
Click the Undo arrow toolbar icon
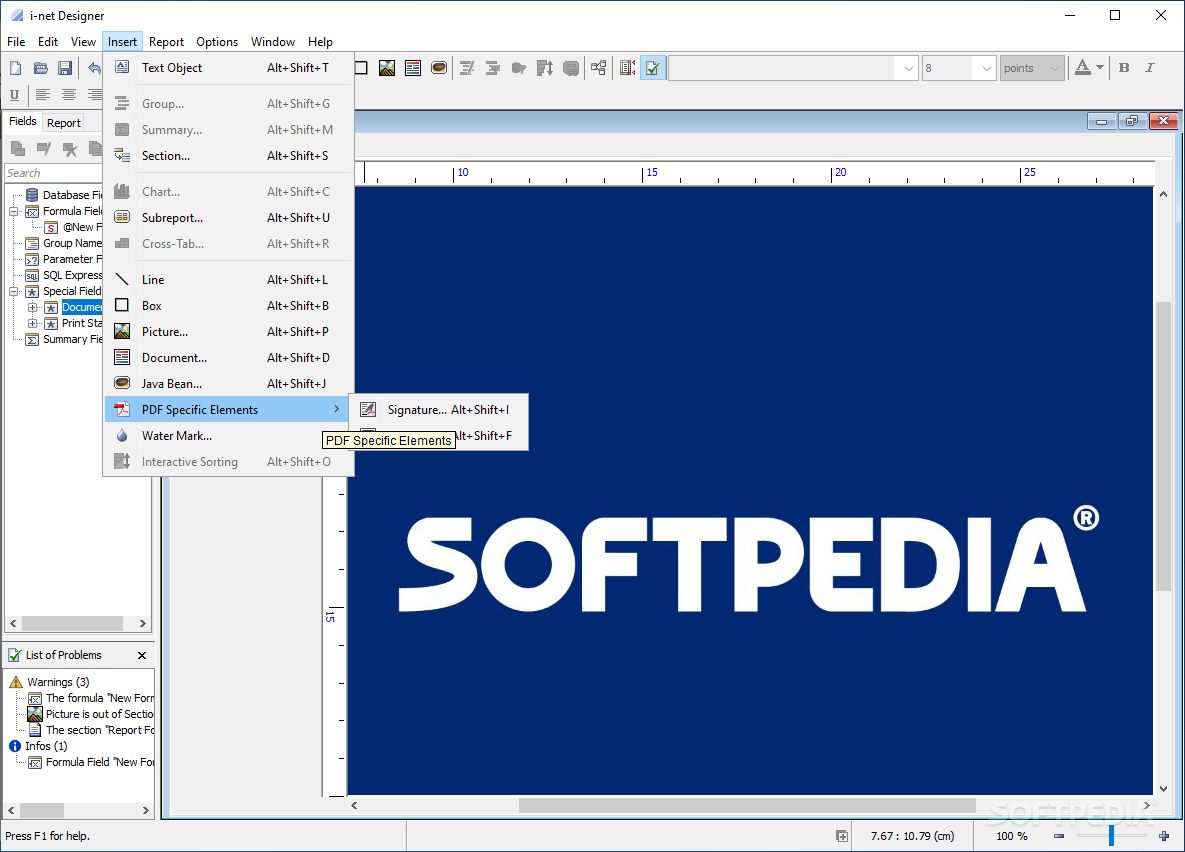click(x=94, y=68)
